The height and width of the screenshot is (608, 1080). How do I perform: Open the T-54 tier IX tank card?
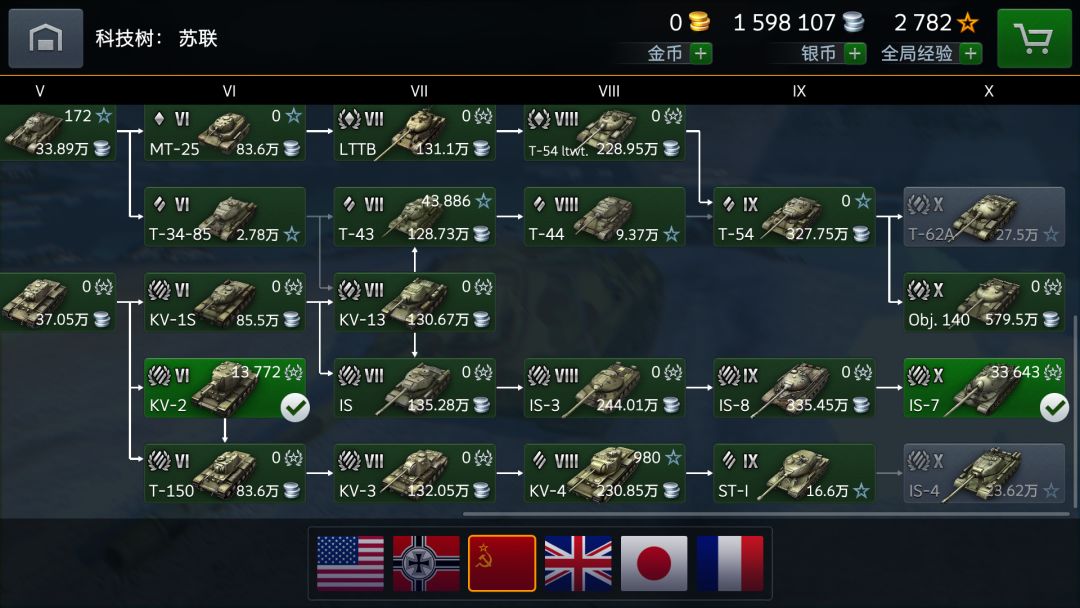[794, 217]
